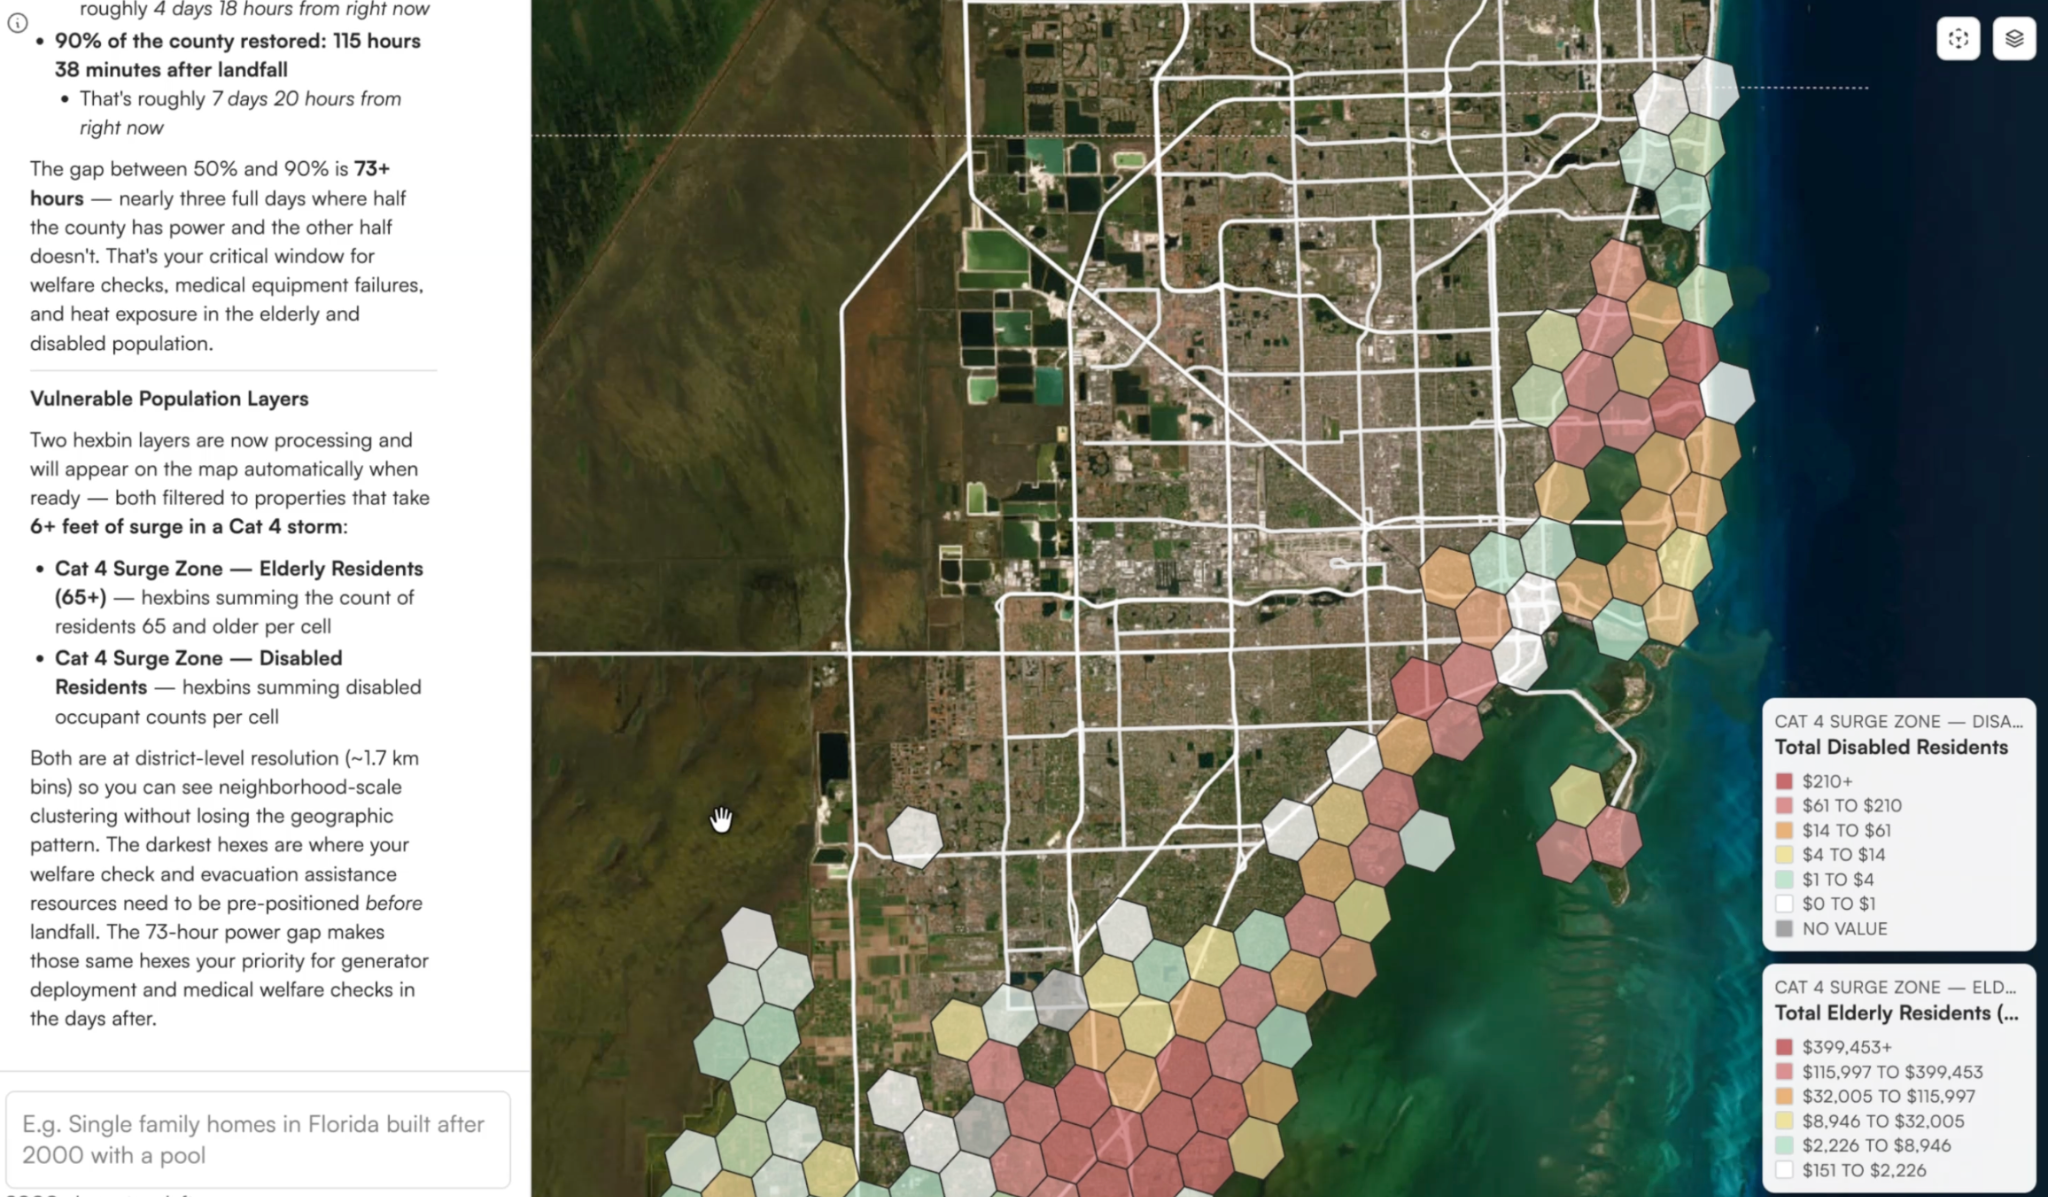
Task: Select the $399,453+ swatch in Elderly legend
Action: [x=1784, y=1047]
